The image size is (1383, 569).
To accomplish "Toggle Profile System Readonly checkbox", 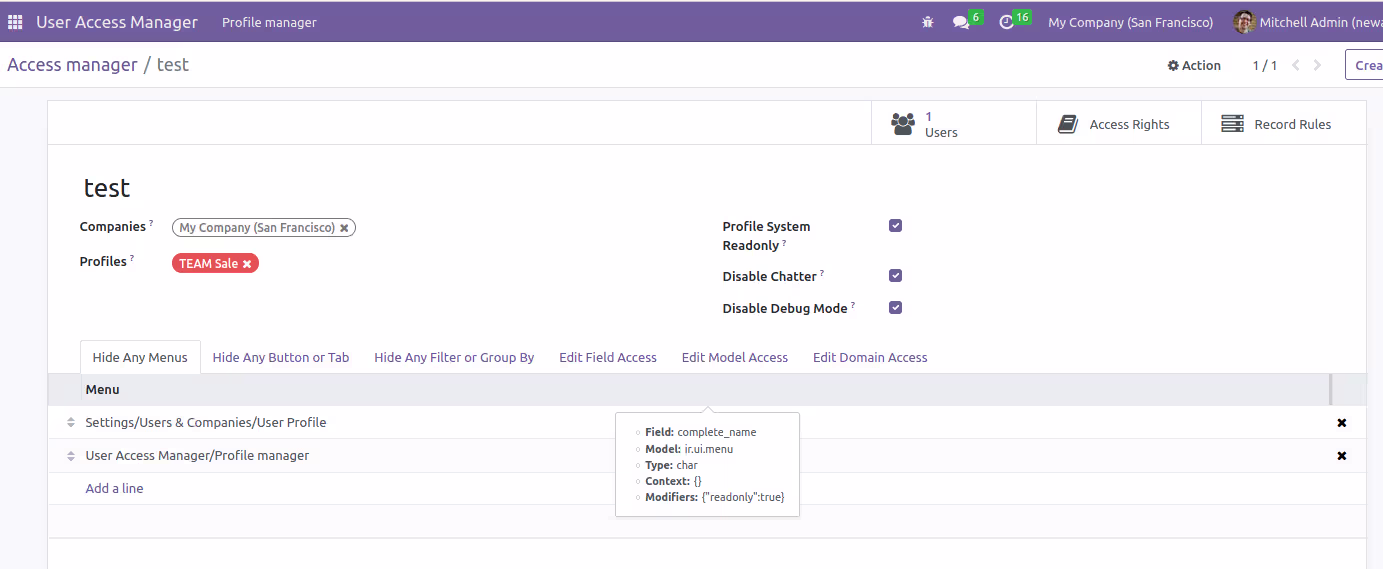I will (895, 226).
